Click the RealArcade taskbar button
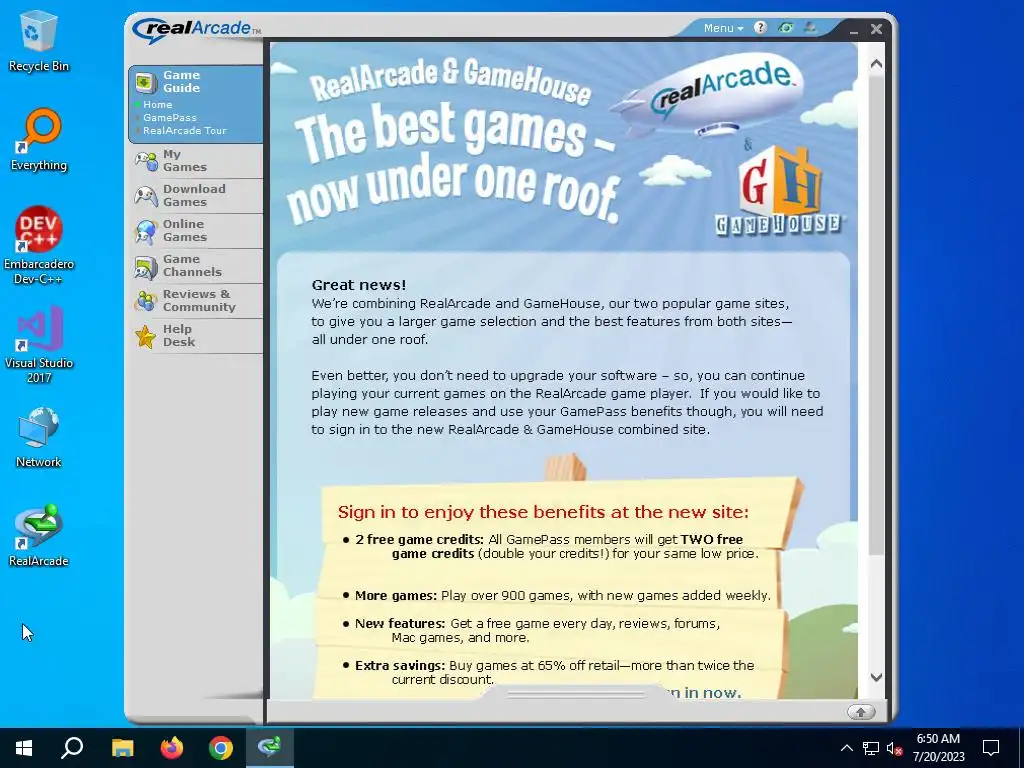 coord(270,748)
